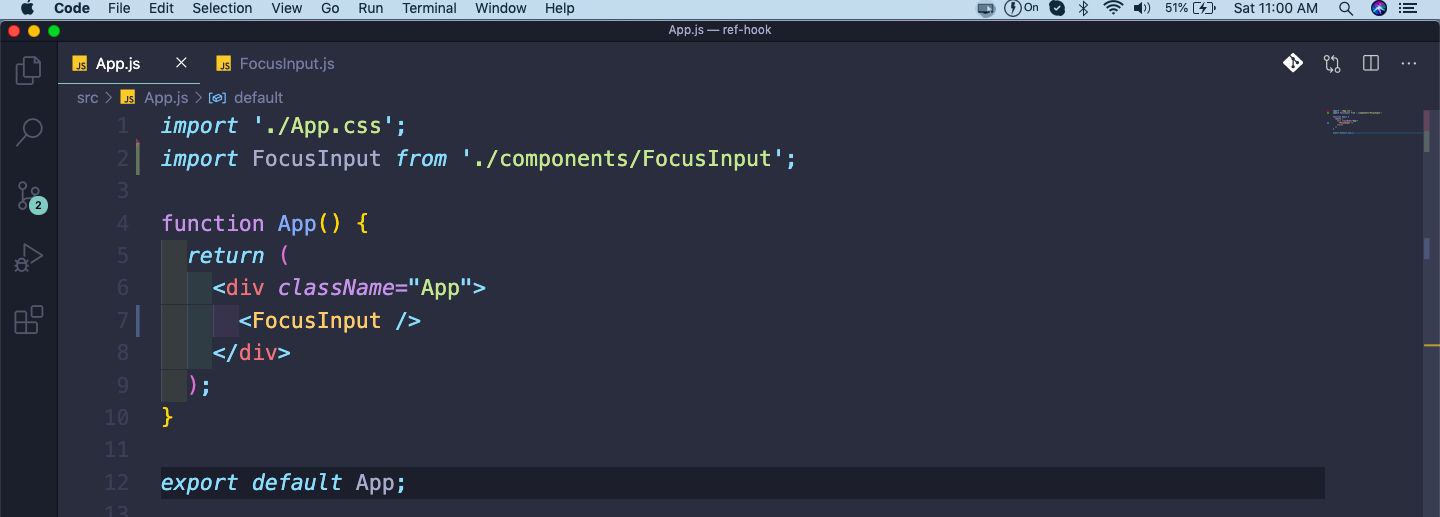Click the className attribute on line 6

tap(336, 288)
